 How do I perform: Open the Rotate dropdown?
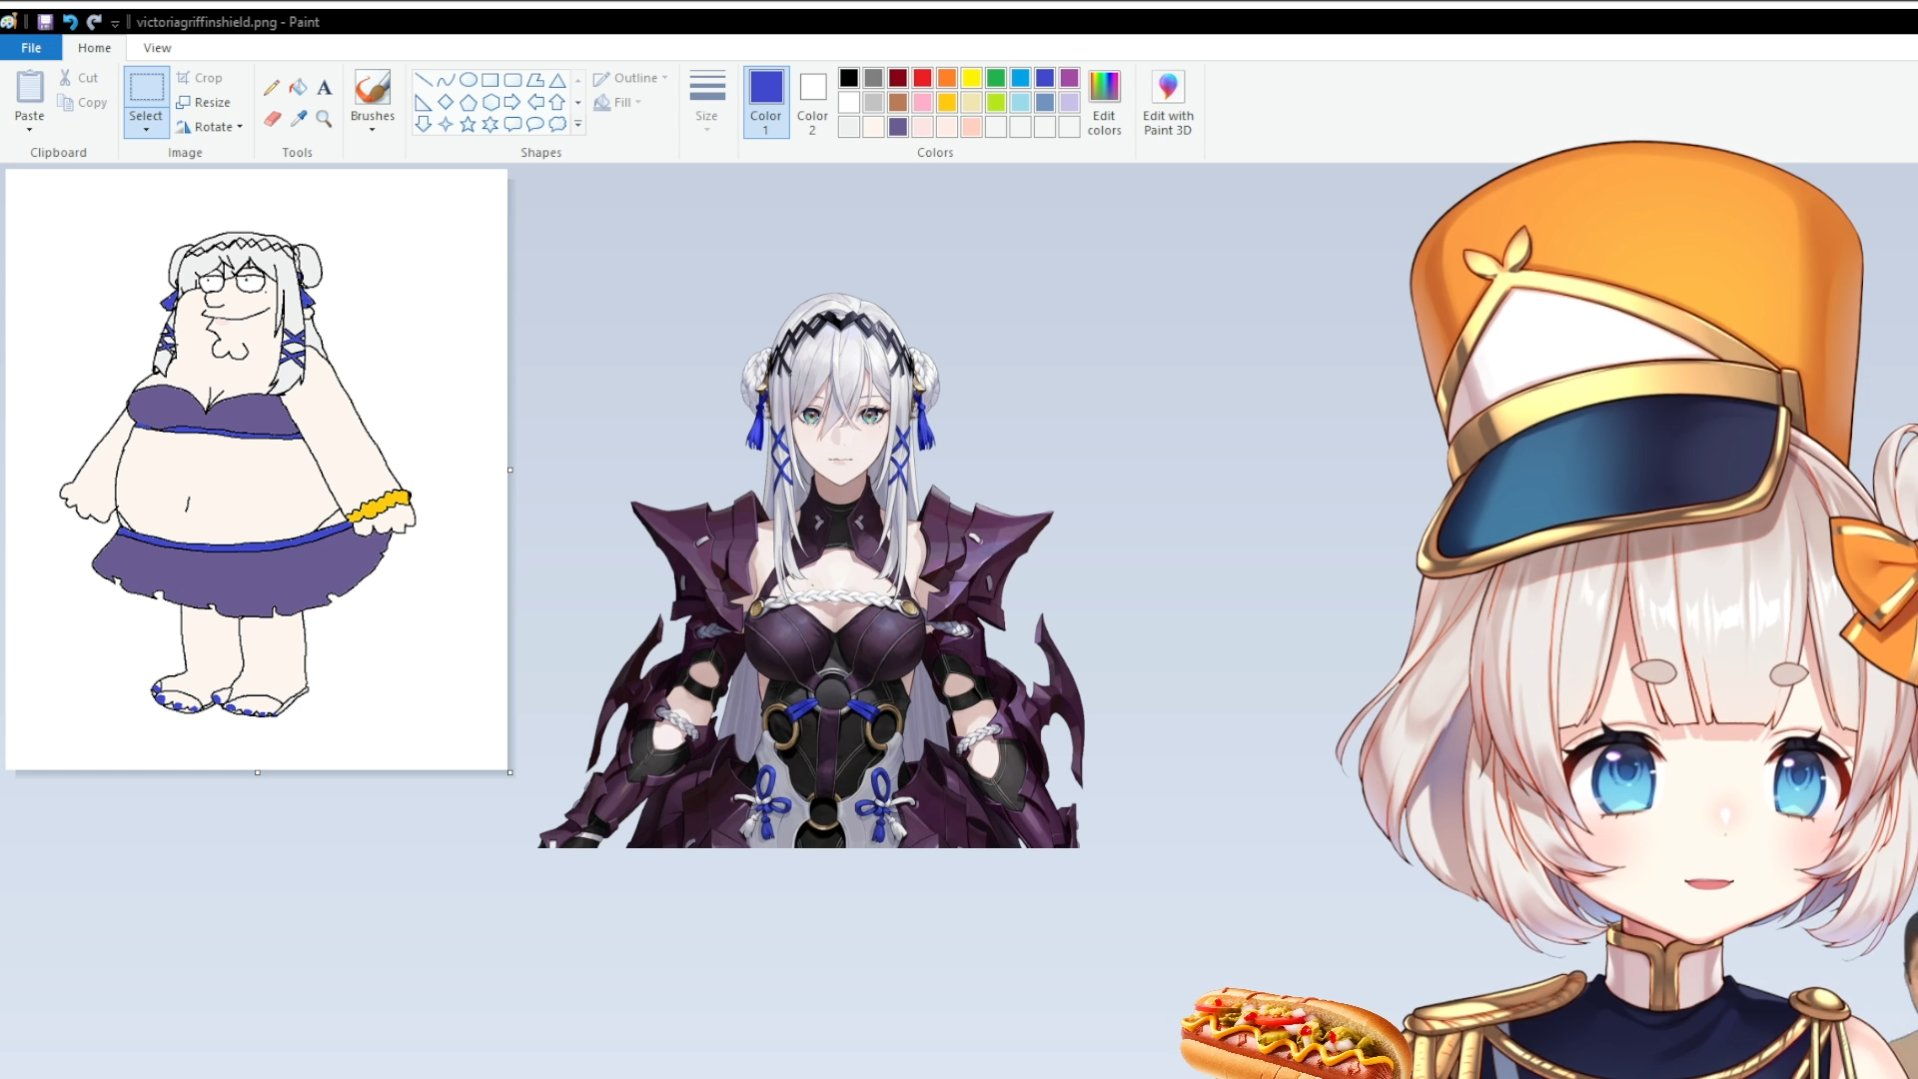pyautogui.click(x=210, y=127)
